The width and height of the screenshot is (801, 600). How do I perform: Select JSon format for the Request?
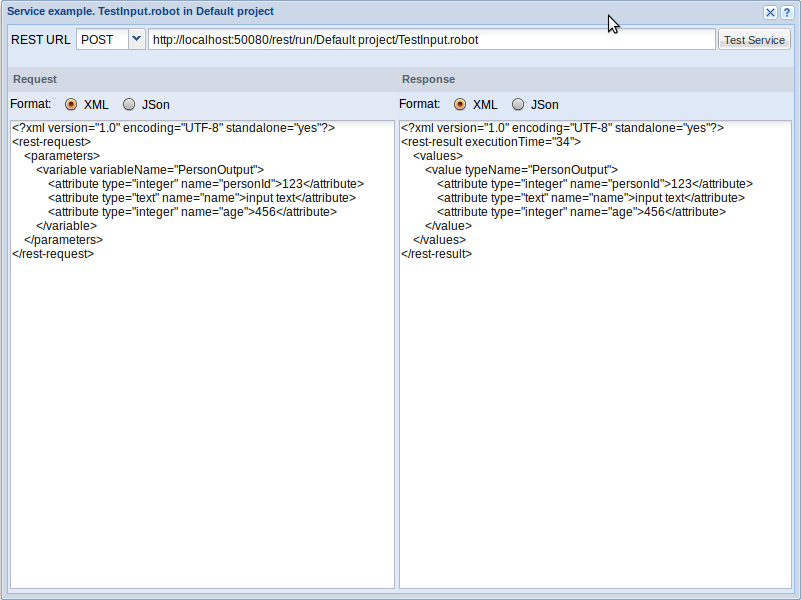129,104
